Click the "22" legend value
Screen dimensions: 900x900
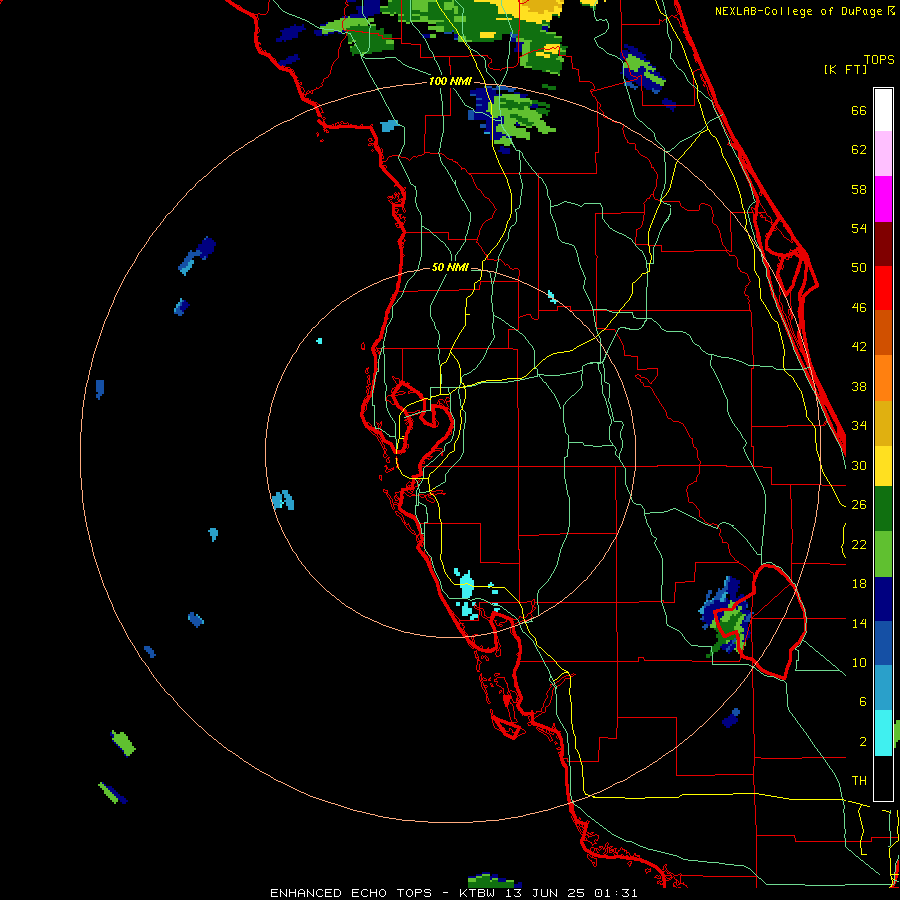pyautogui.click(x=859, y=544)
